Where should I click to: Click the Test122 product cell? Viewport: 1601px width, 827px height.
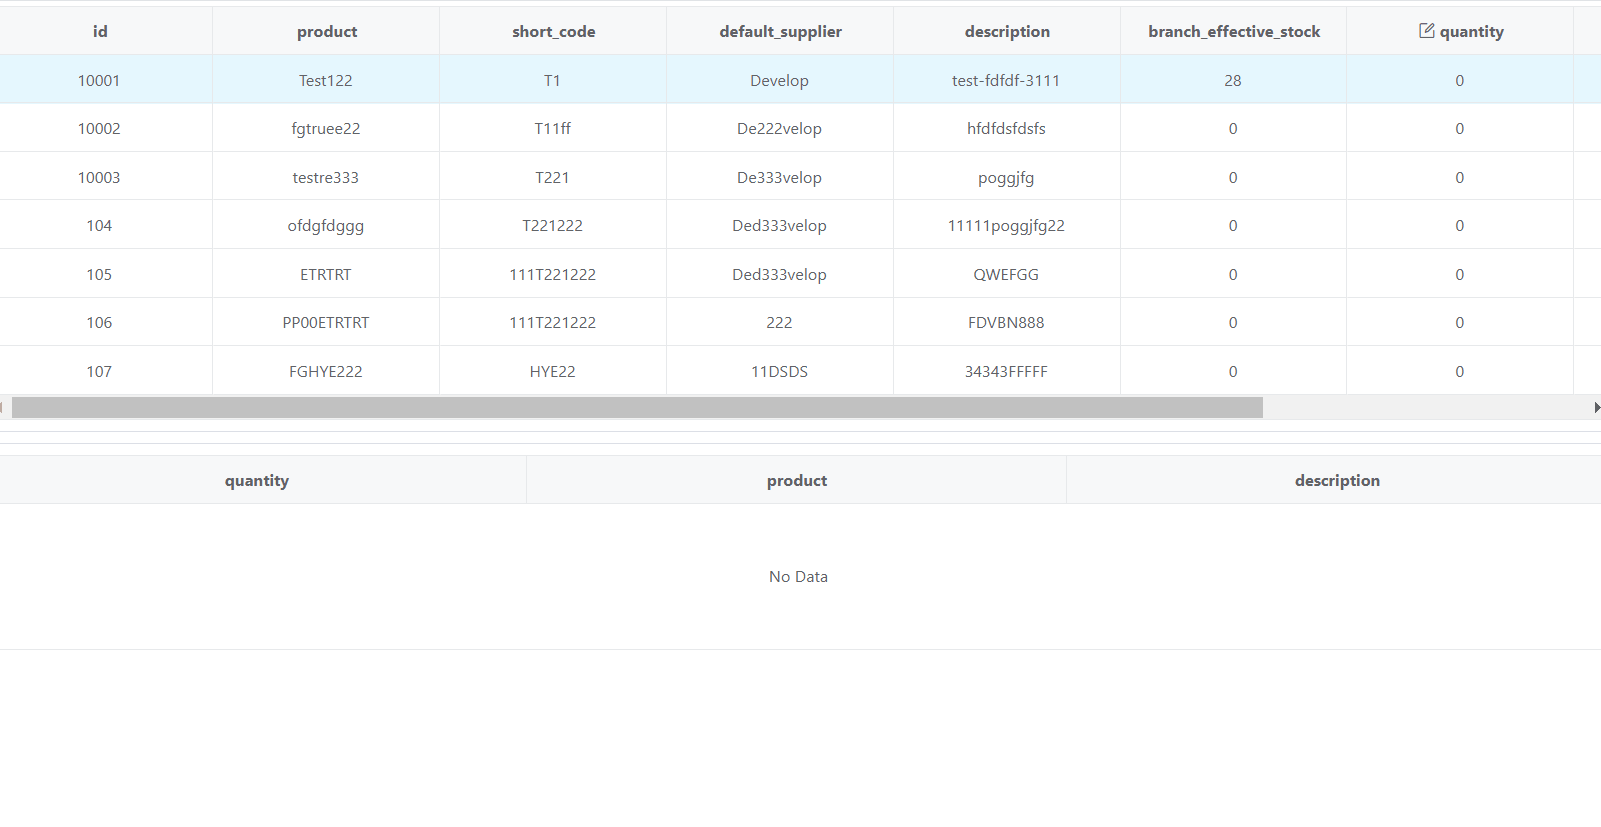pyautogui.click(x=326, y=80)
